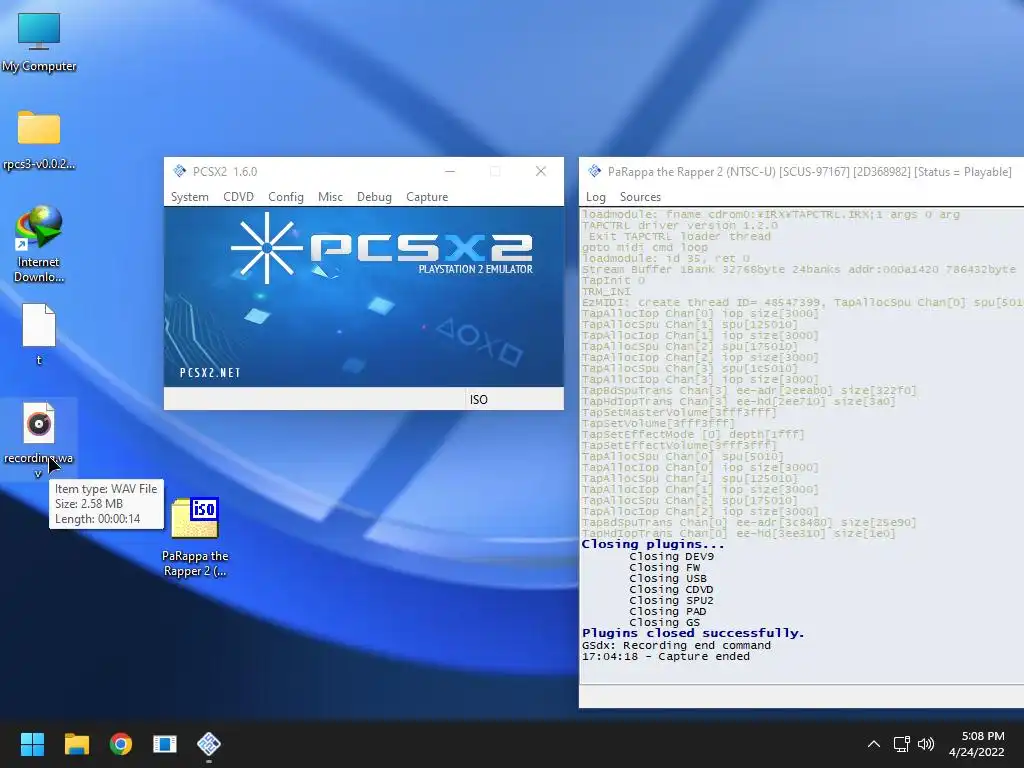Click the 'Closing CDVD' log line

[671, 589]
